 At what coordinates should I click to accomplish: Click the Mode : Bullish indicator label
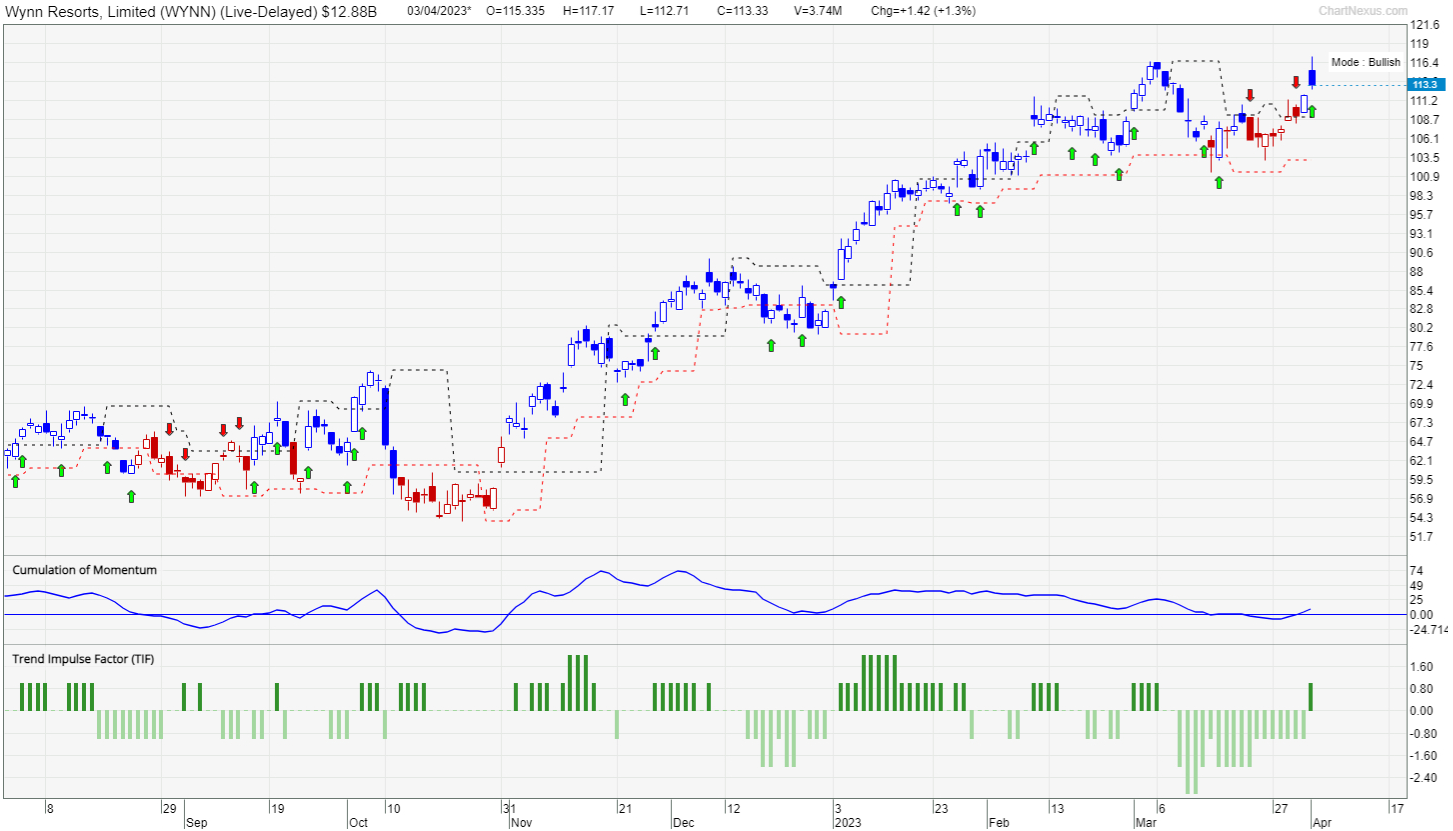(1366, 62)
